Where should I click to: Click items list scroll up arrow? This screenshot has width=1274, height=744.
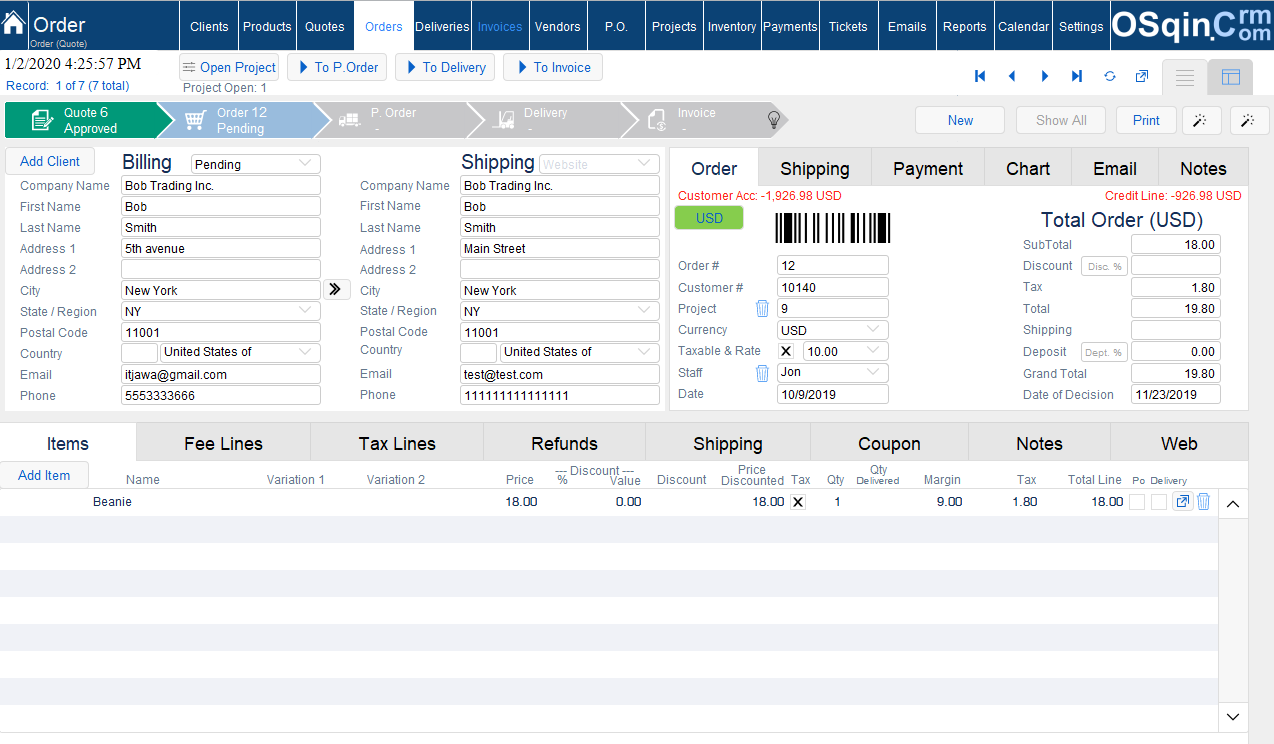(x=1233, y=504)
